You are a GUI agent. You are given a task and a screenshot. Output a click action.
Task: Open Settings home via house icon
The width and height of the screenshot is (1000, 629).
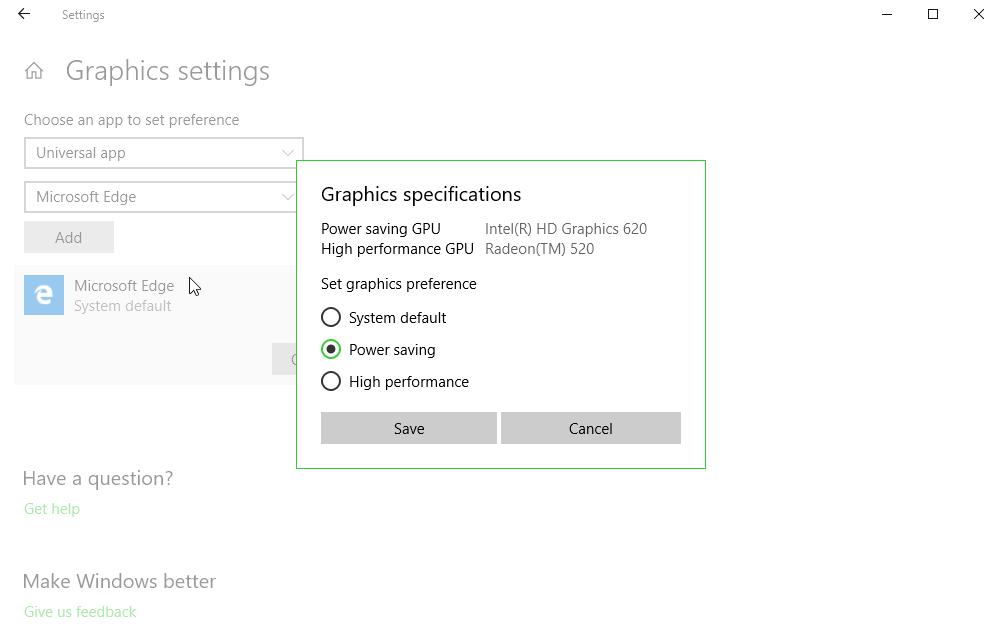pos(34,71)
